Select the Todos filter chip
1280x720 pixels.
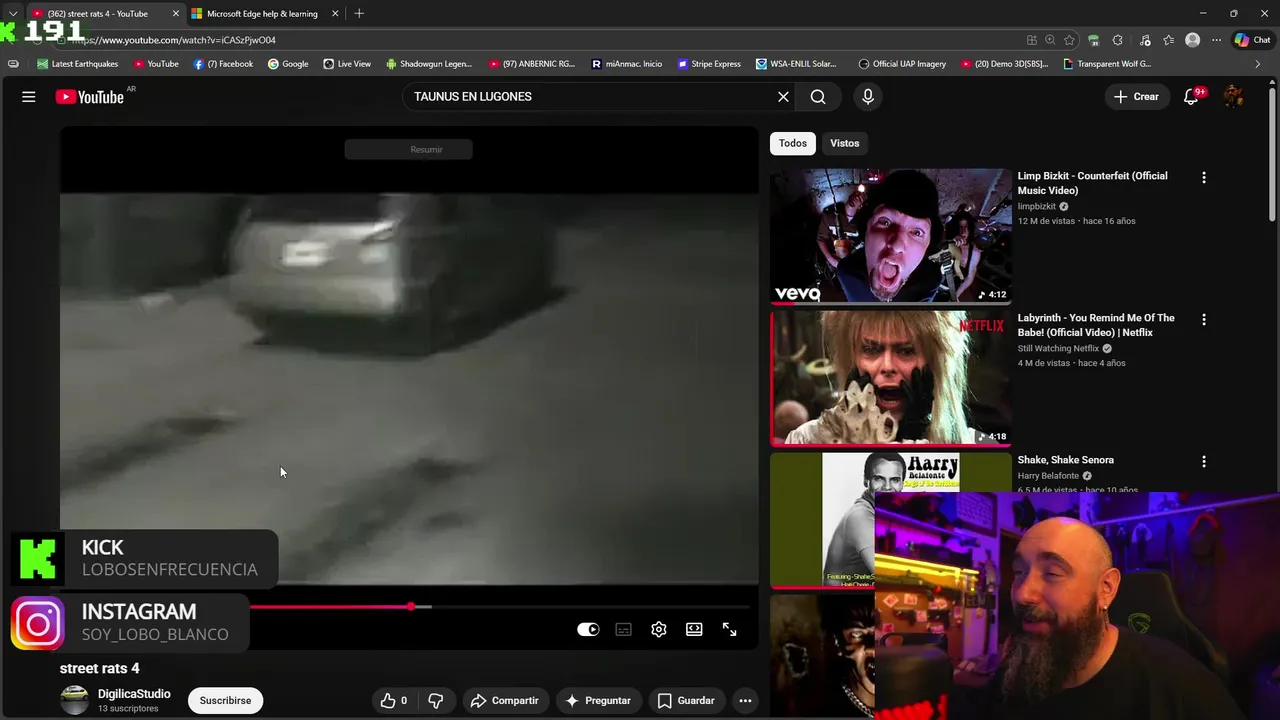click(793, 143)
